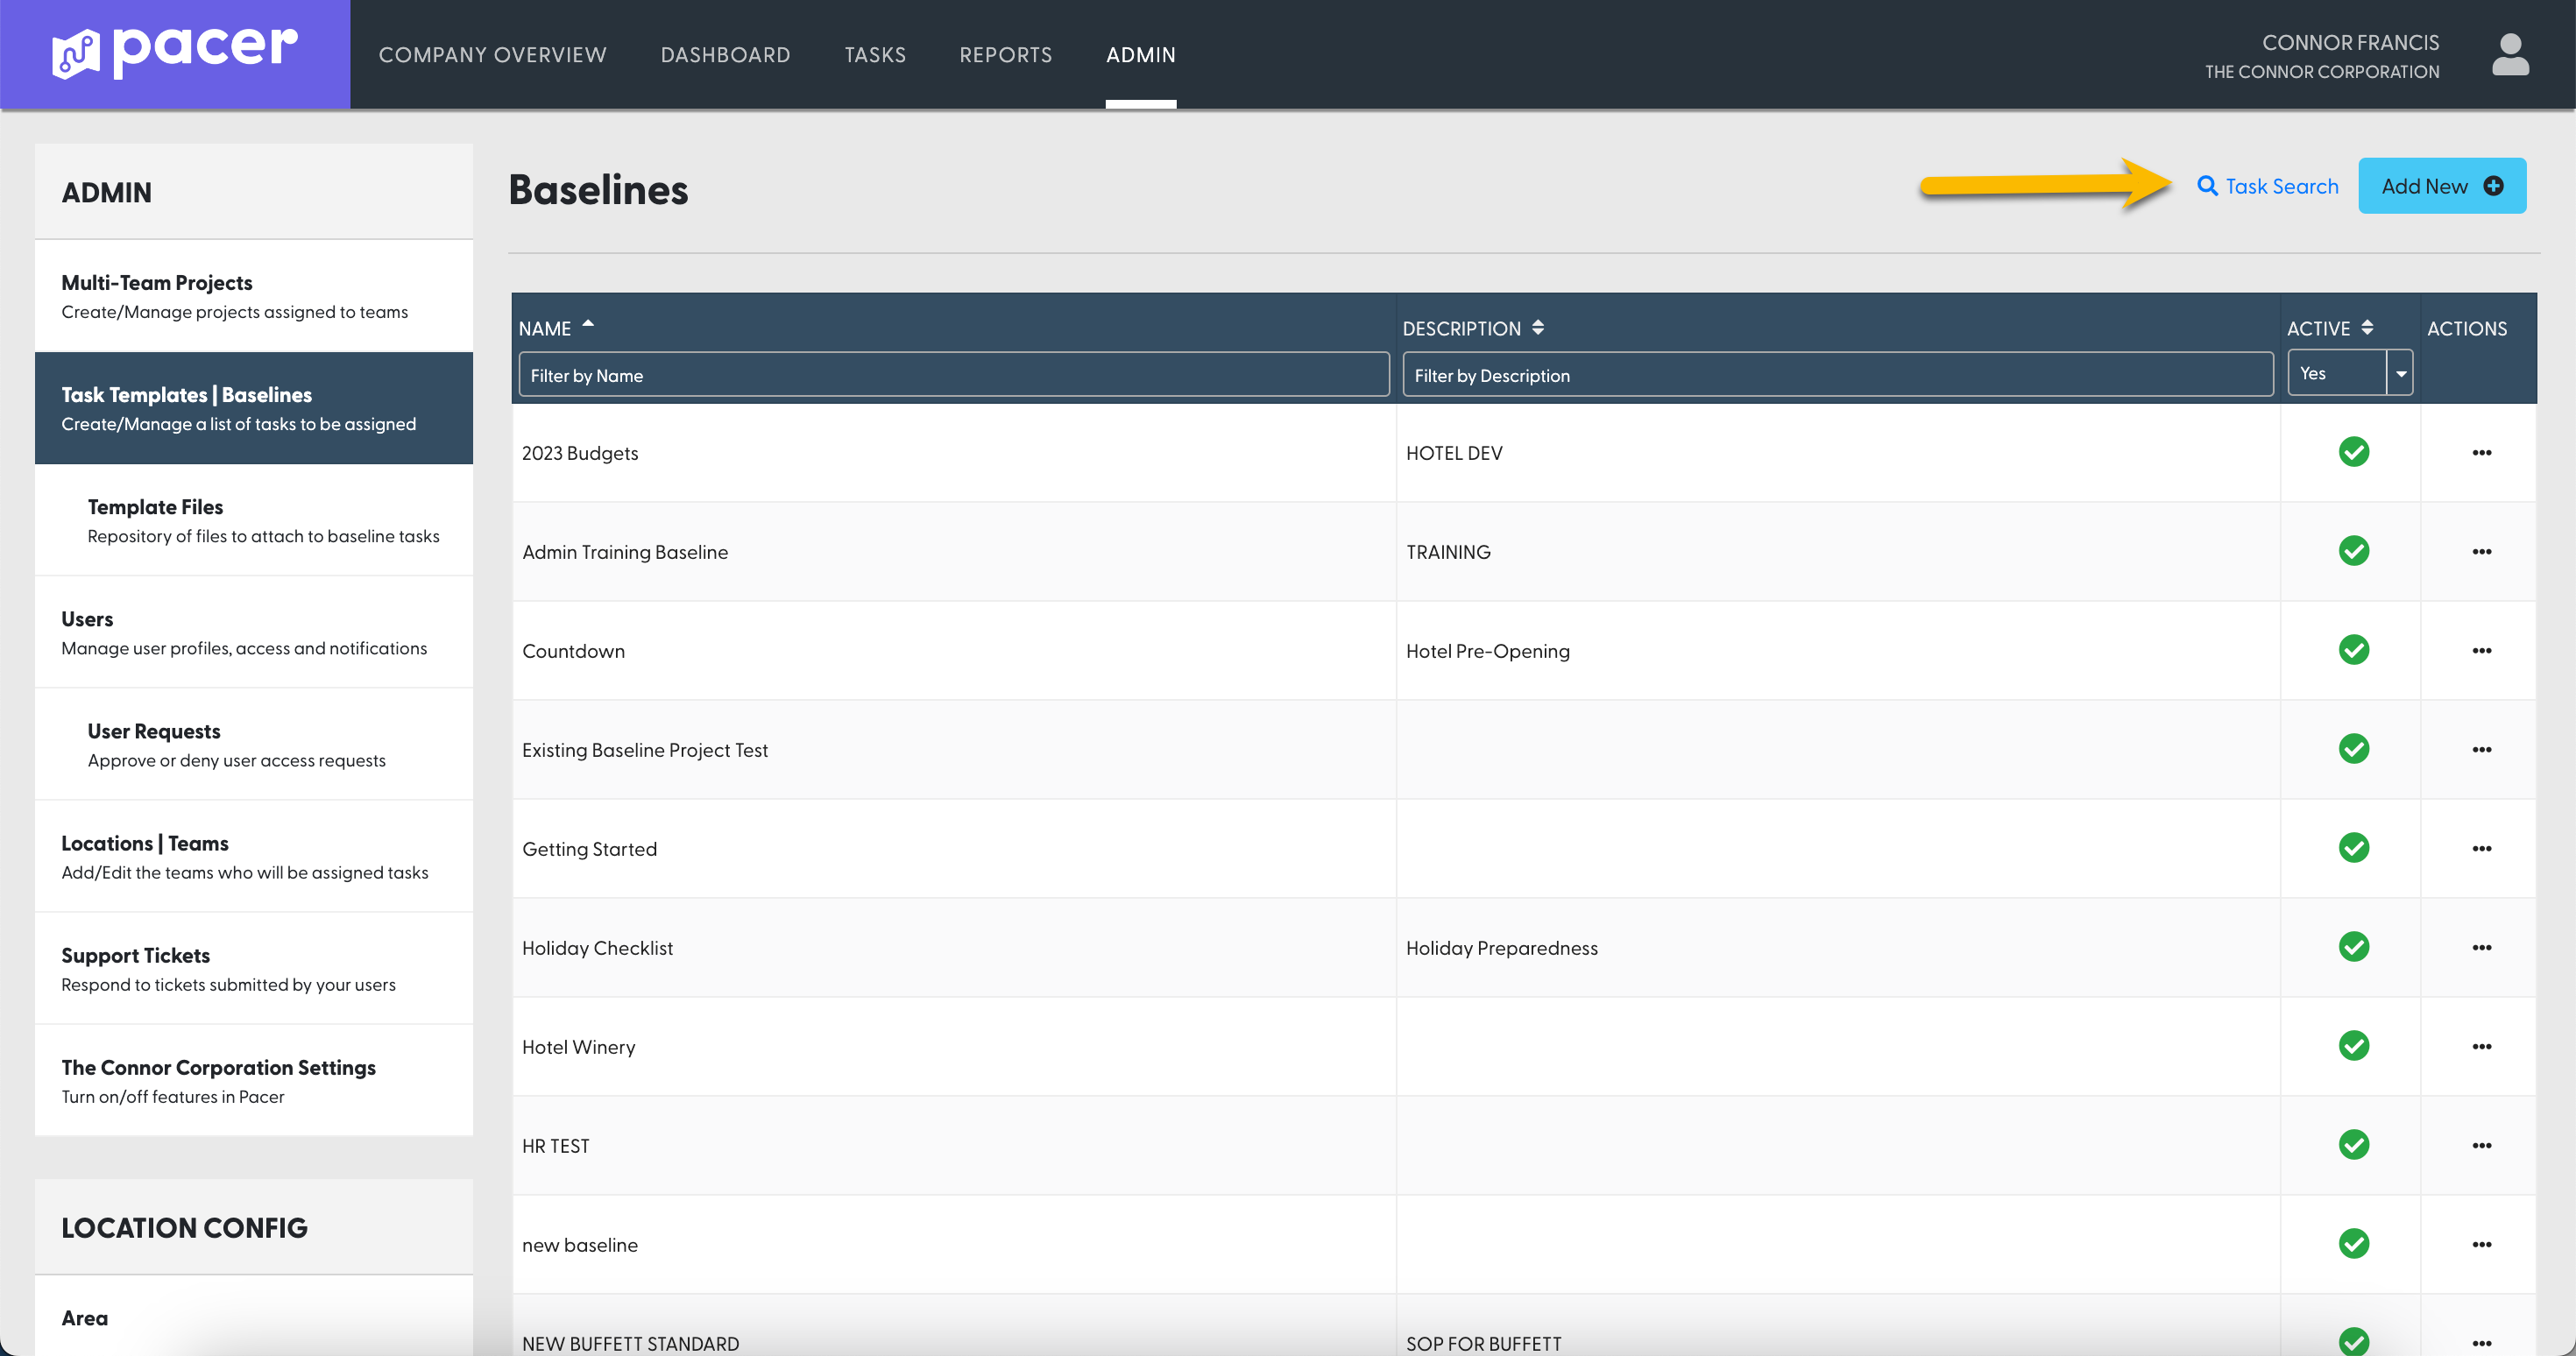Click the Pacer logo
The image size is (2576, 1356).
coord(175,53)
